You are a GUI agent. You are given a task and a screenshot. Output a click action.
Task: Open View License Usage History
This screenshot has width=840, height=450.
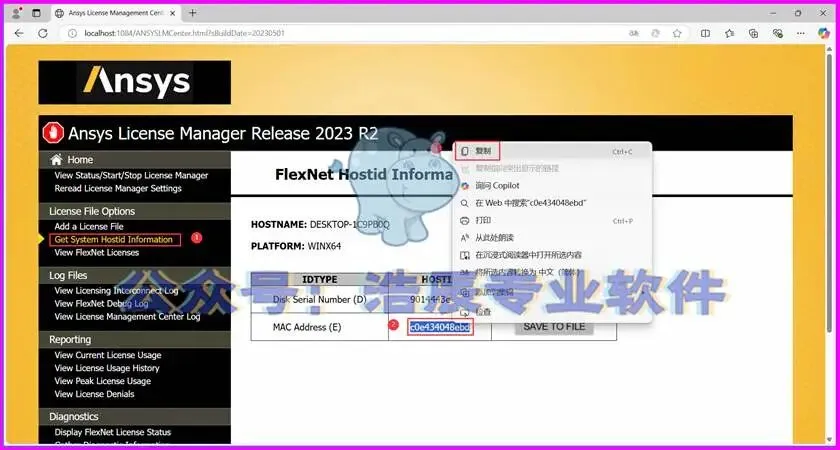(x=107, y=368)
